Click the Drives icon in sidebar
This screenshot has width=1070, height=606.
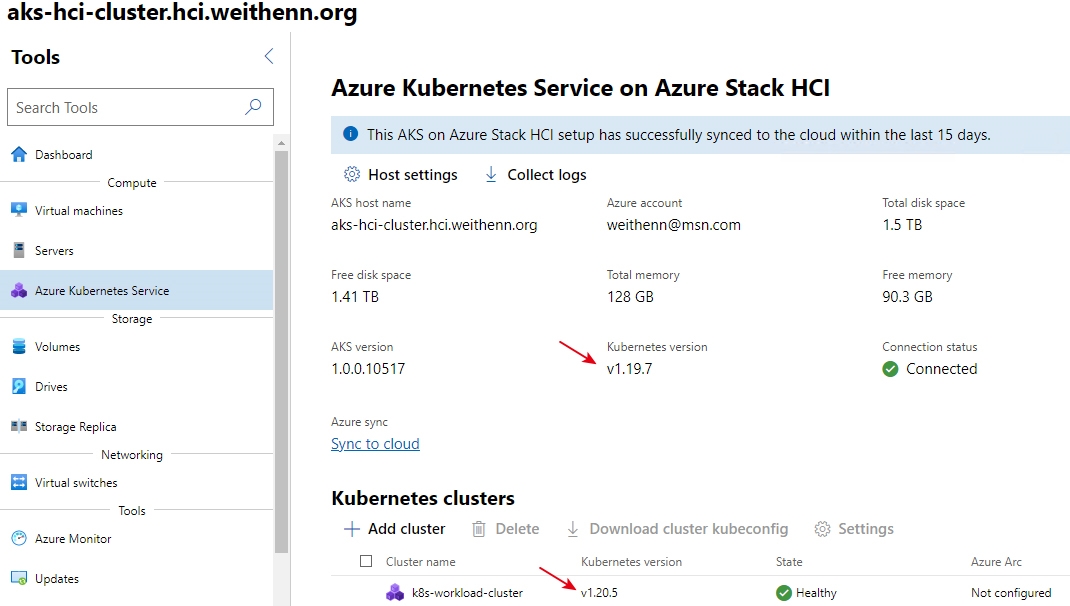click(x=19, y=387)
